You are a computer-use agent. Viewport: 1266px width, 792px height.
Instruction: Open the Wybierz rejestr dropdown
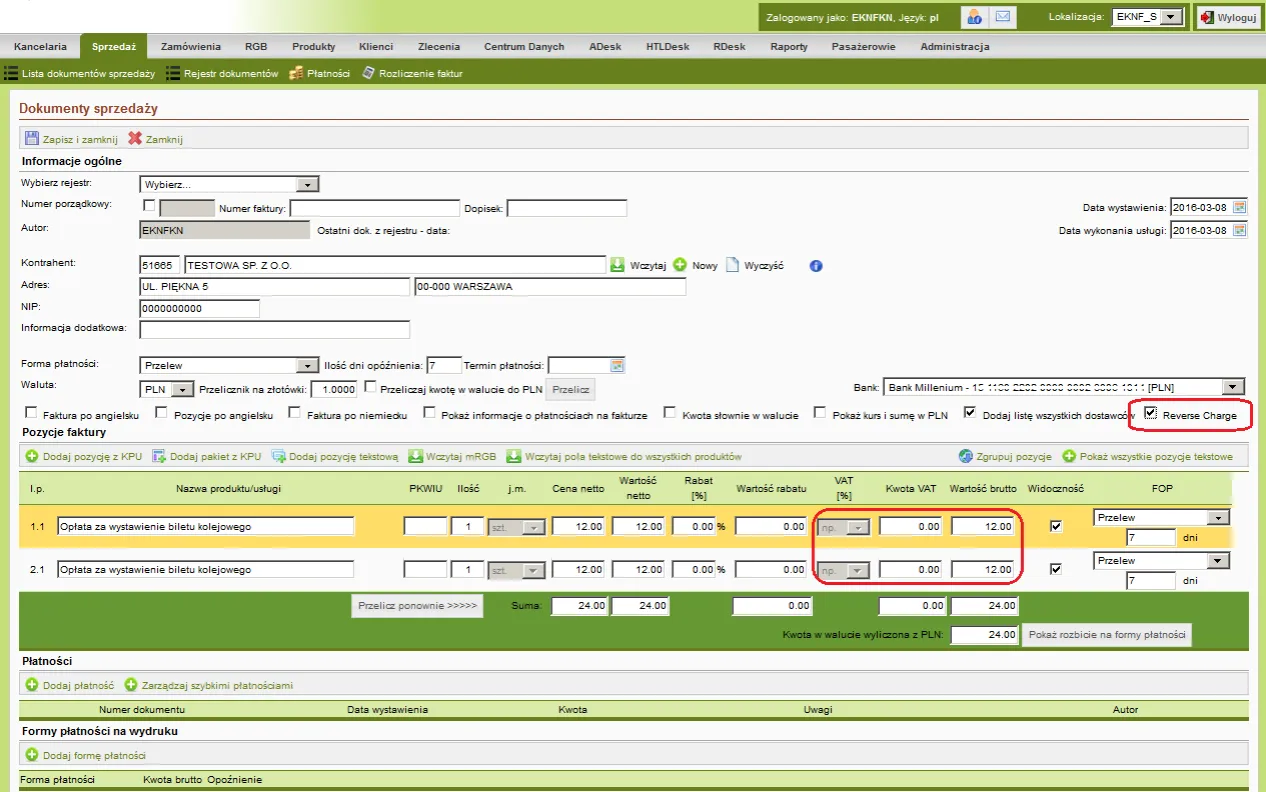pyautogui.click(x=228, y=185)
